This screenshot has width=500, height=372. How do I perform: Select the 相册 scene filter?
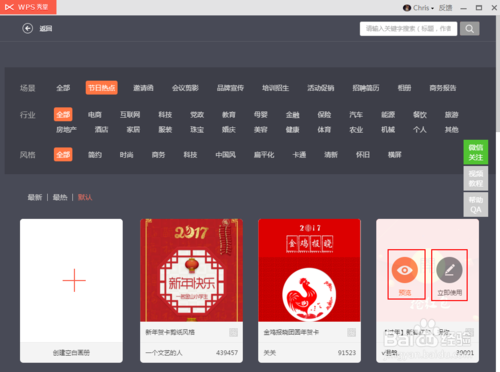[404, 88]
